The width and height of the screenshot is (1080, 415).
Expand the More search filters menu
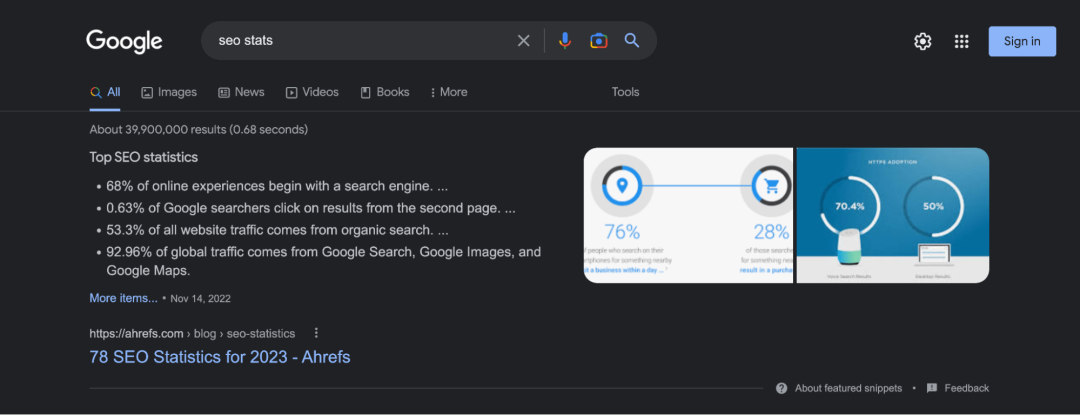448,92
